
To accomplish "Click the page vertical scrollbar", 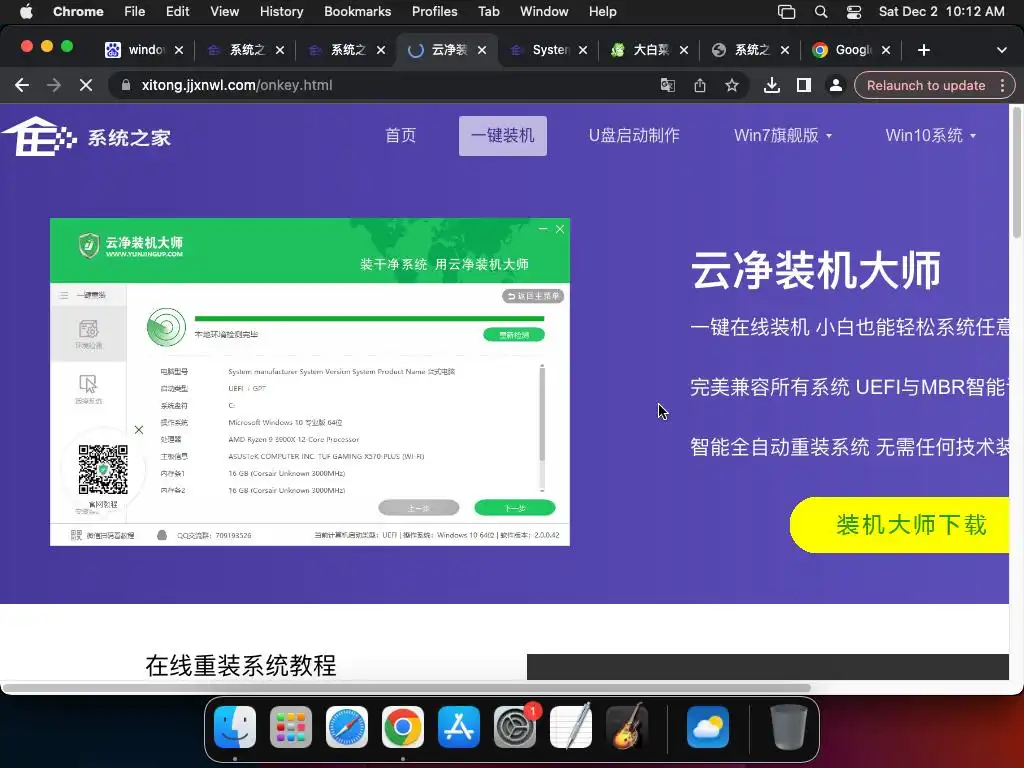I will [1016, 172].
